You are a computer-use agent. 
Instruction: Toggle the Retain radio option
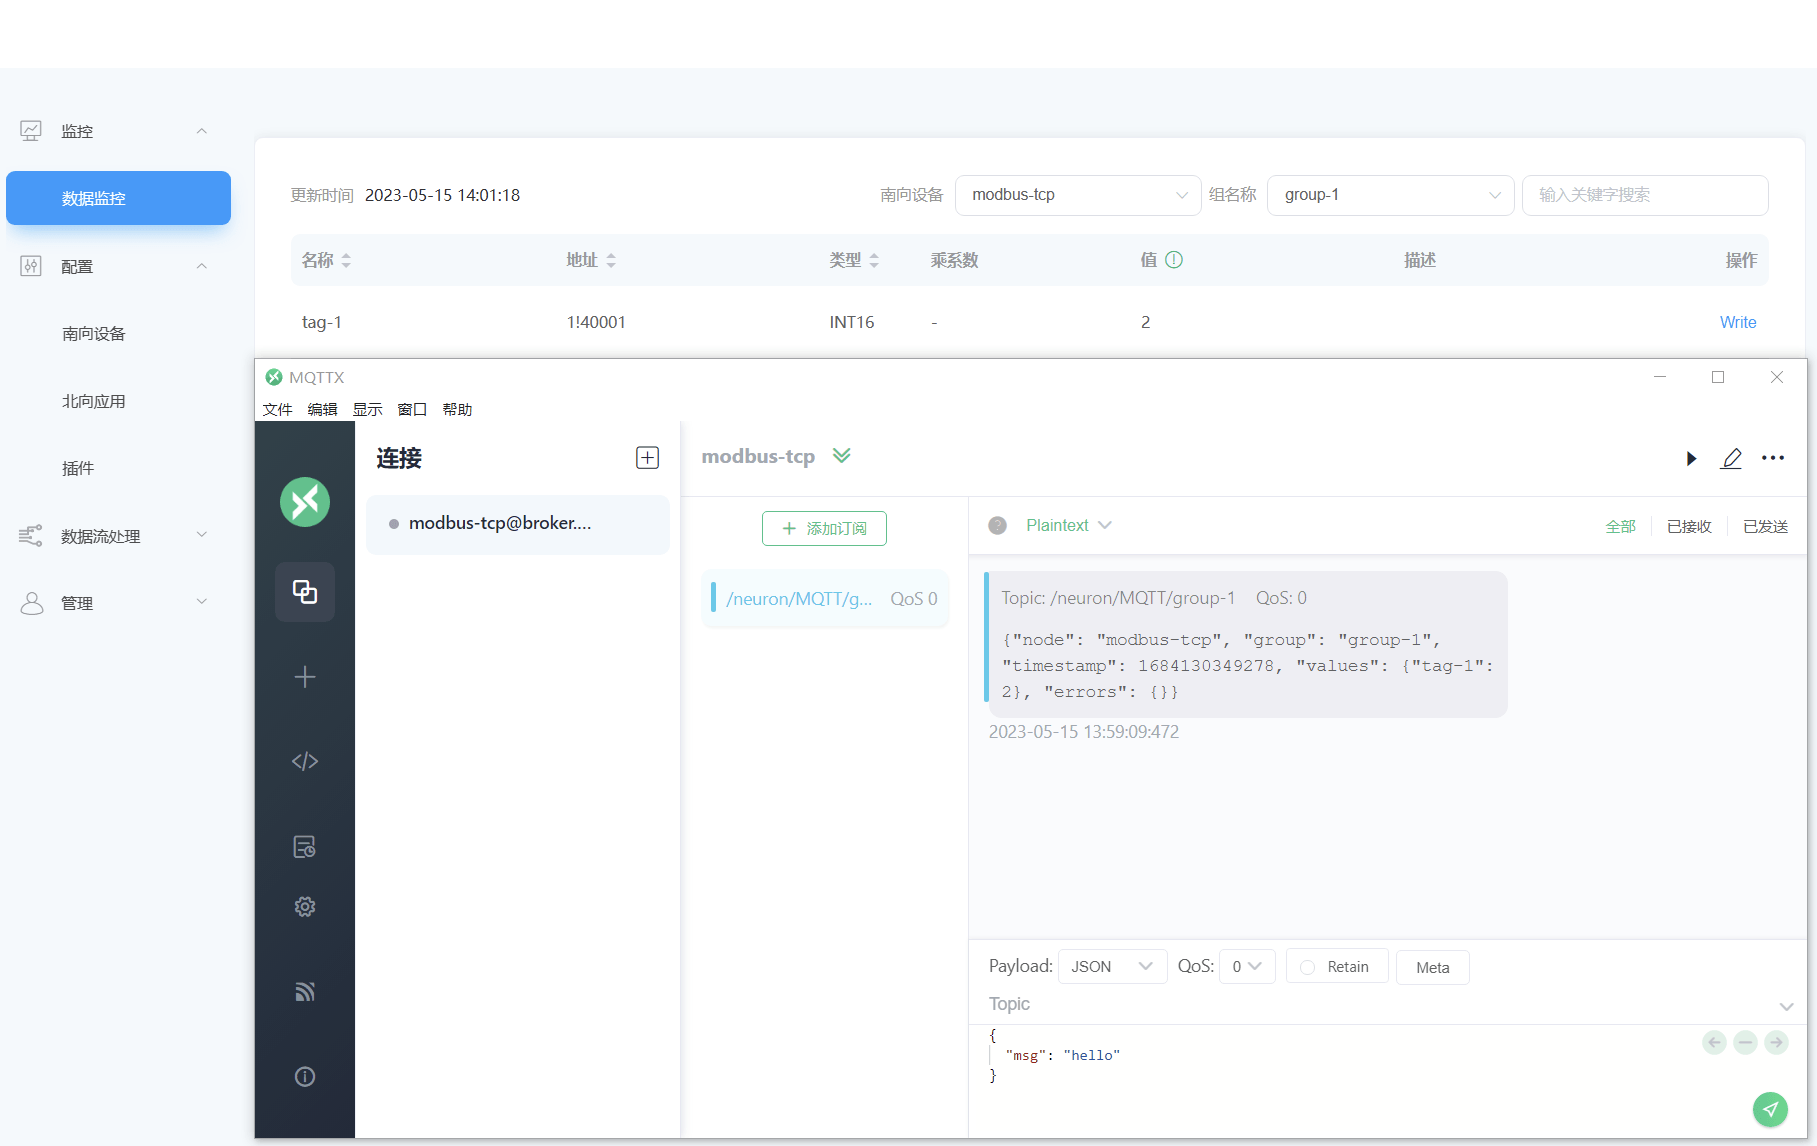pos(1308,967)
